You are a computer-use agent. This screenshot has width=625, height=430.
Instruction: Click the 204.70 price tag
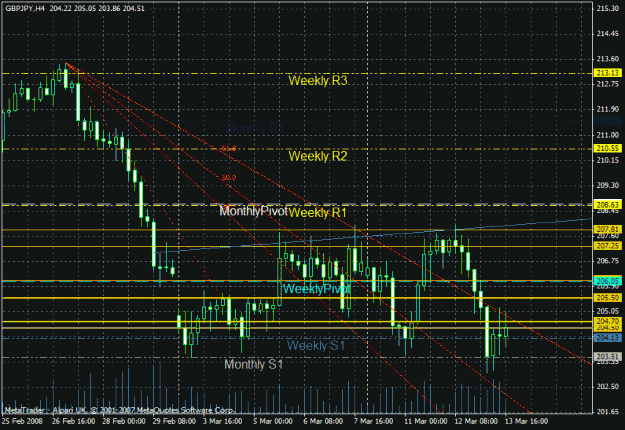coord(607,321)
